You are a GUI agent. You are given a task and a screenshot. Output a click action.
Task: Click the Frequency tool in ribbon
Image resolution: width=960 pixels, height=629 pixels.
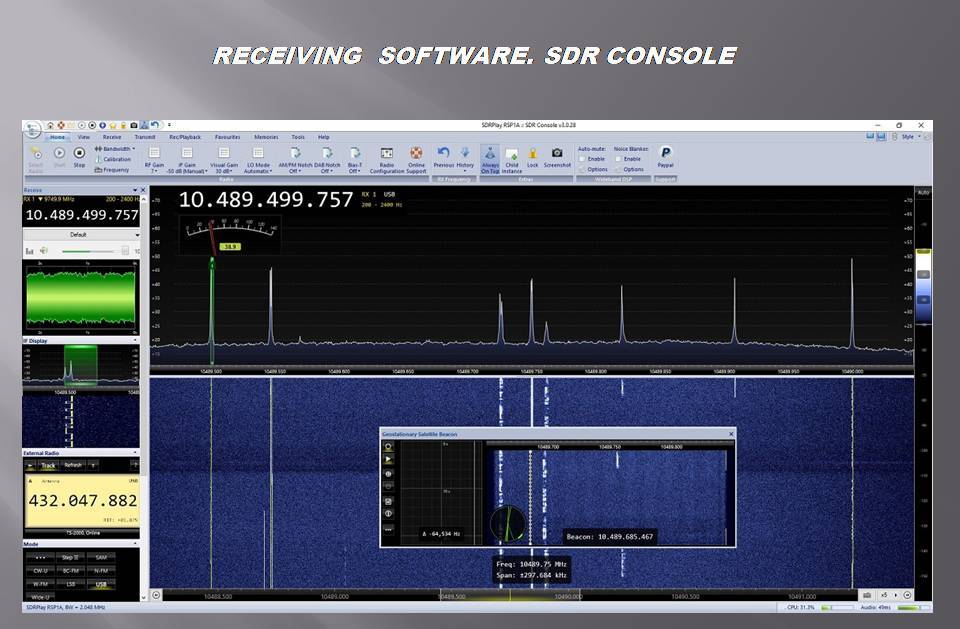[x=112, y=170]
